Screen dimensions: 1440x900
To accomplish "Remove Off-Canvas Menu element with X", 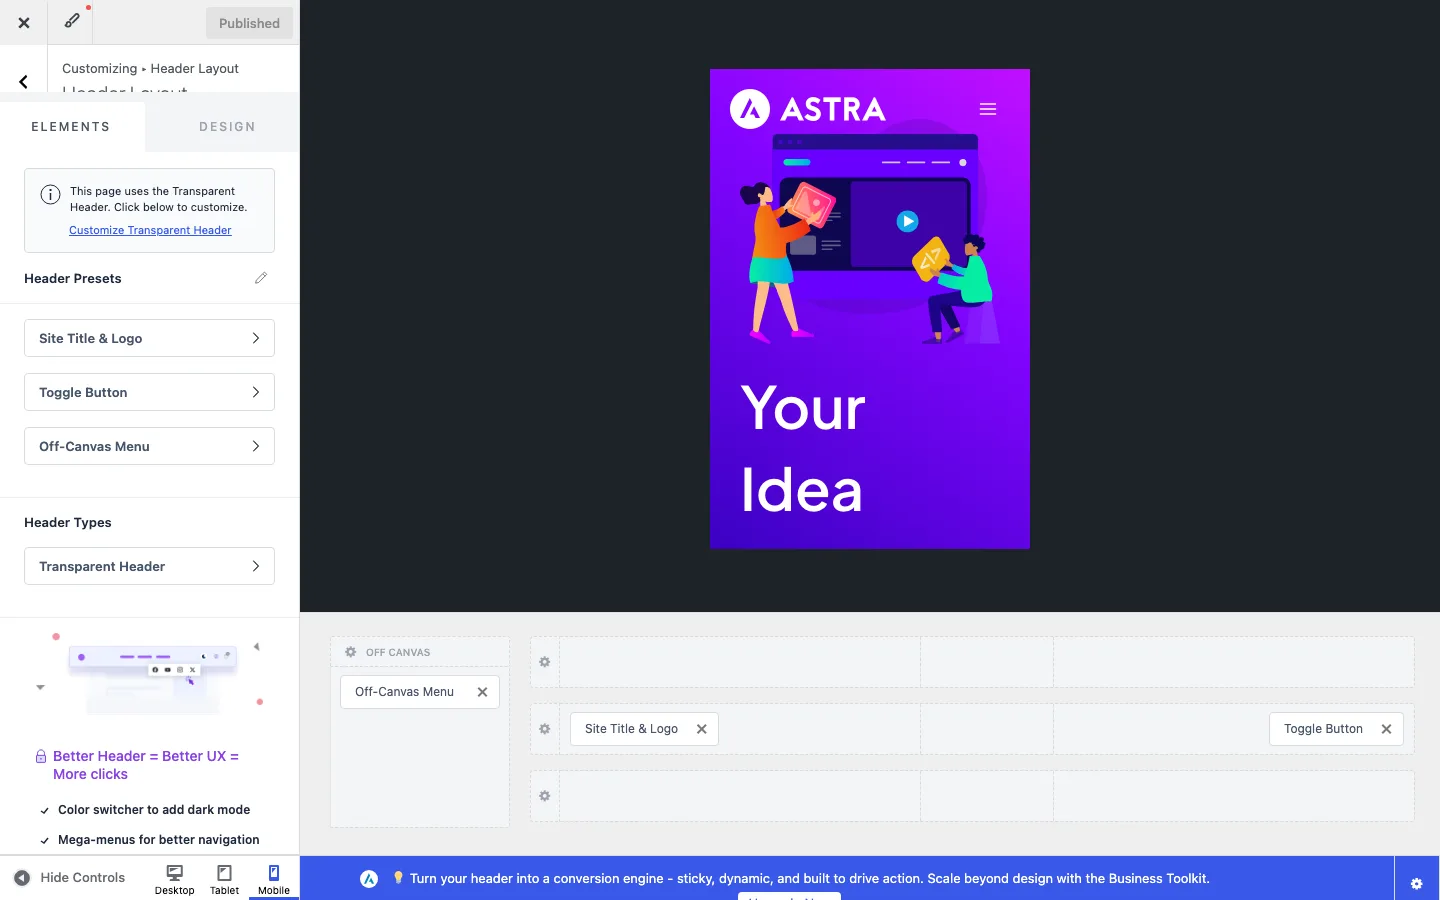I will [x=482, y=692].
